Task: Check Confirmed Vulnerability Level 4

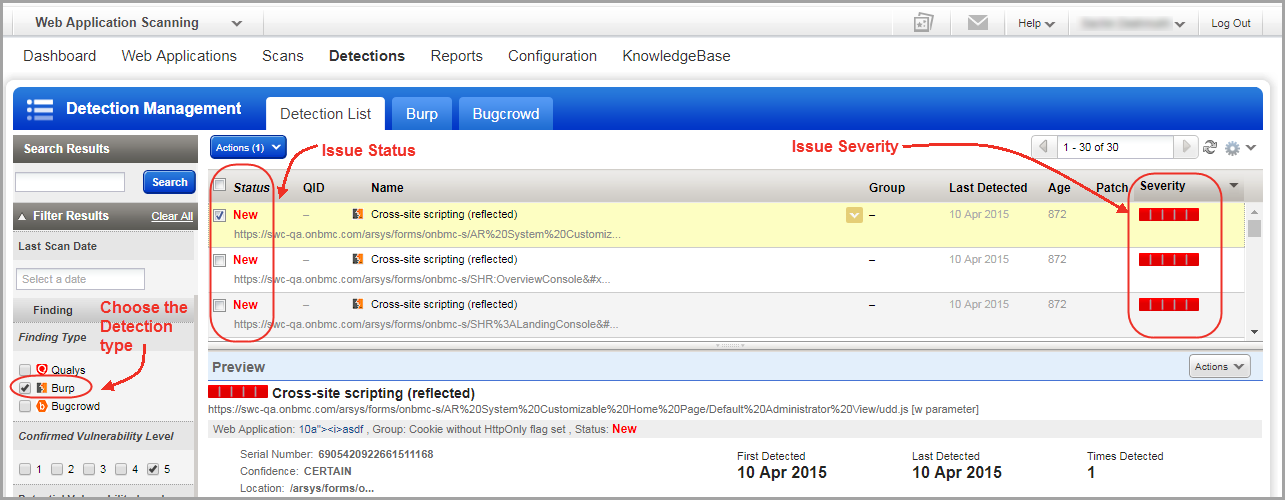Action: [121, 469]
